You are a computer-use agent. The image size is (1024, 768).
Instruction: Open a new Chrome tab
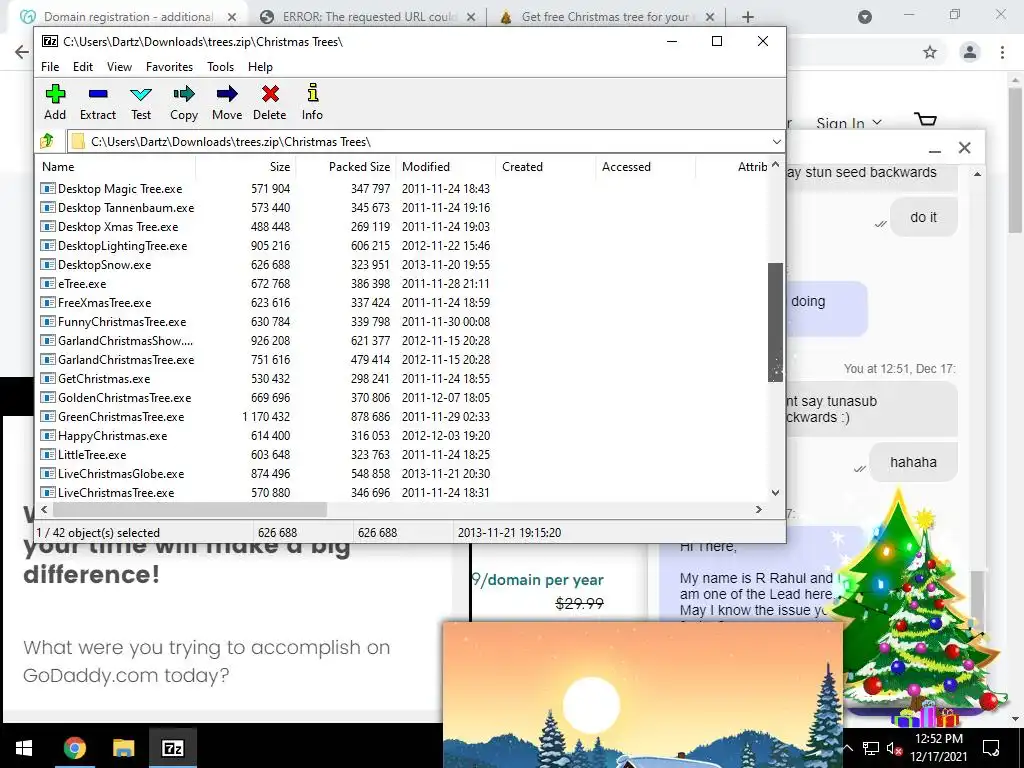point(748,17)
